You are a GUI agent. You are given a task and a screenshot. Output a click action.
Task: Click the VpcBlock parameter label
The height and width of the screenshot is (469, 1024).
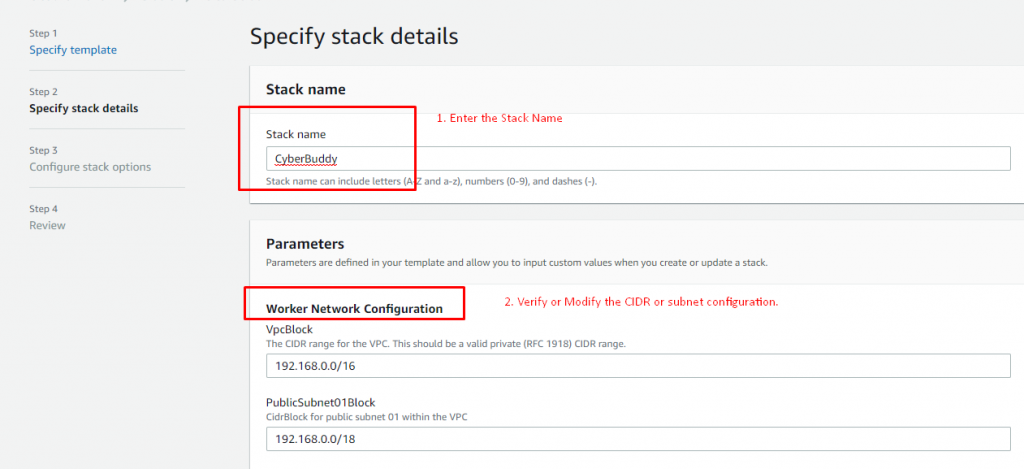tap(289, 330)
